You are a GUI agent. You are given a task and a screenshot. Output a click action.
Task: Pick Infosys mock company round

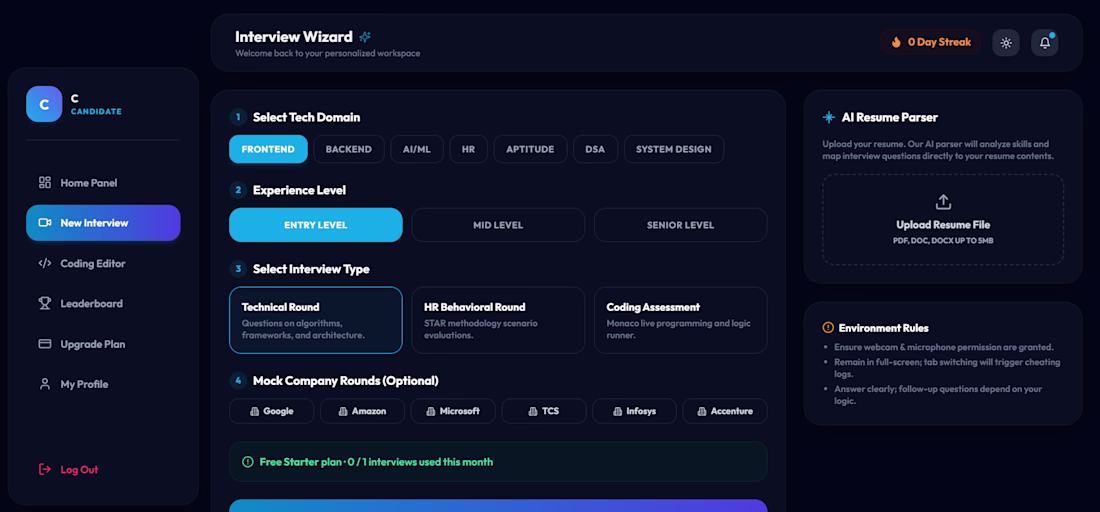pyautogui.click(x=634, y=412)
